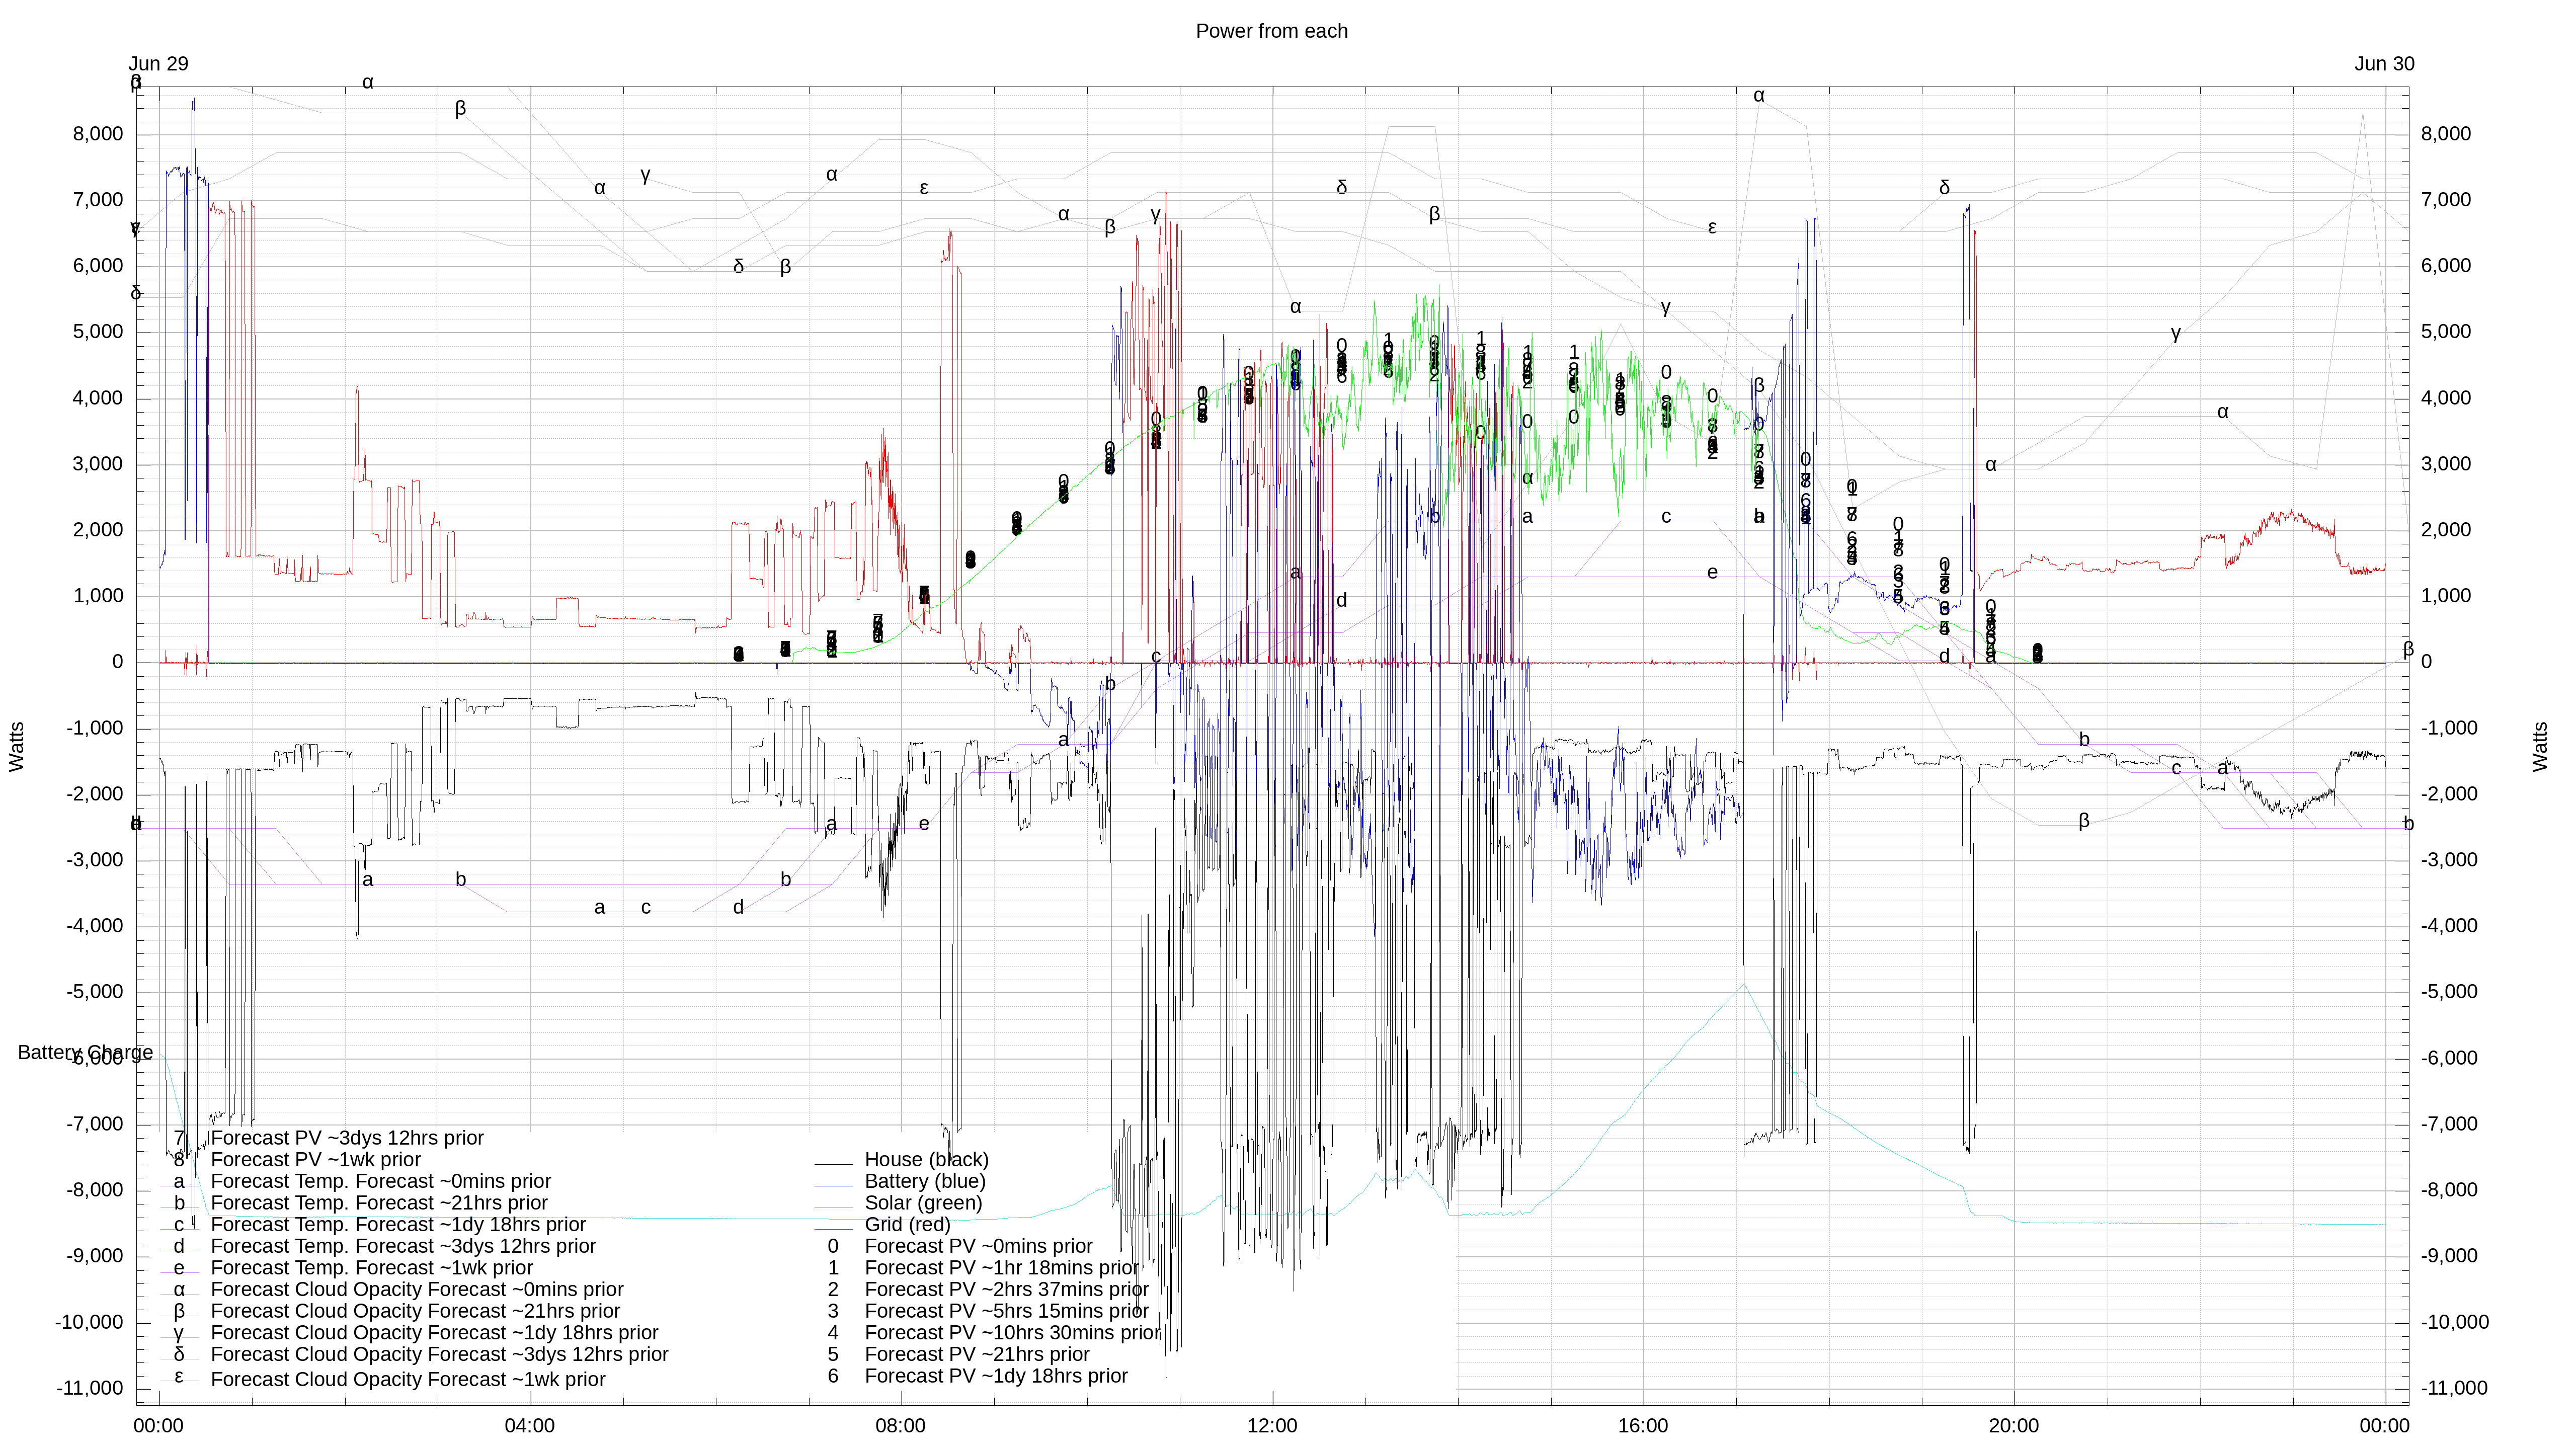Click the left 'Watts' axis label
The width and height of the screenshot is (2576, 1449).
tap(16, 746)
